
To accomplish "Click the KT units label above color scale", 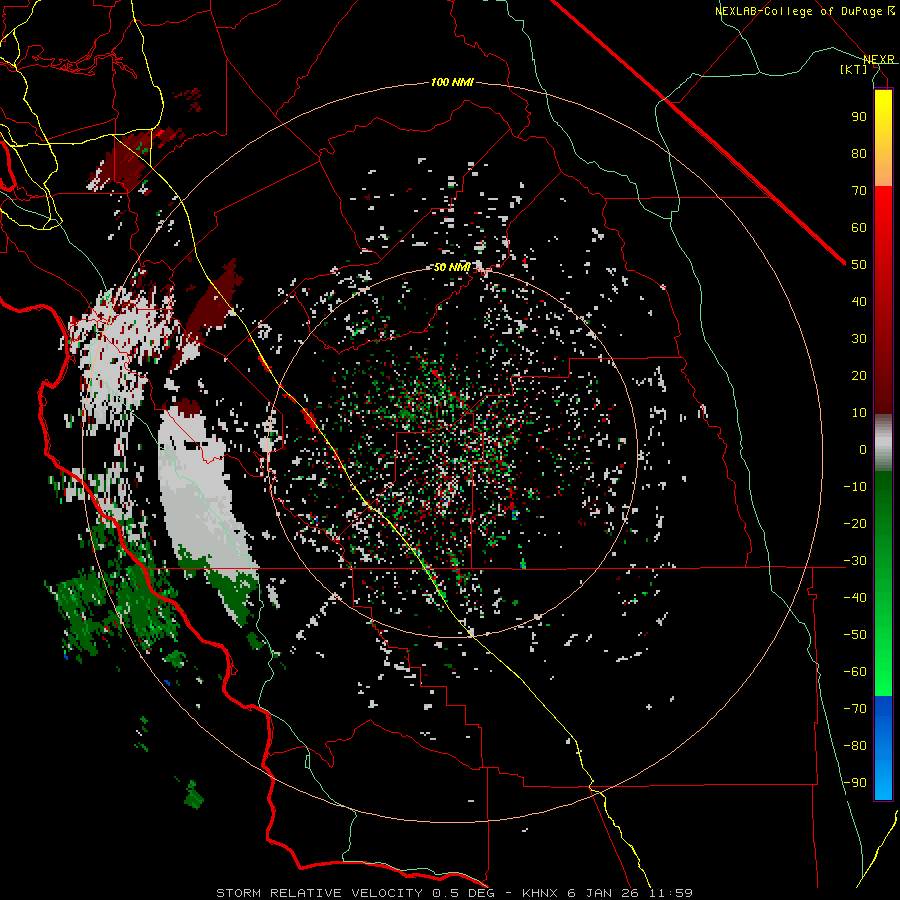I will (x=854, y=69).
